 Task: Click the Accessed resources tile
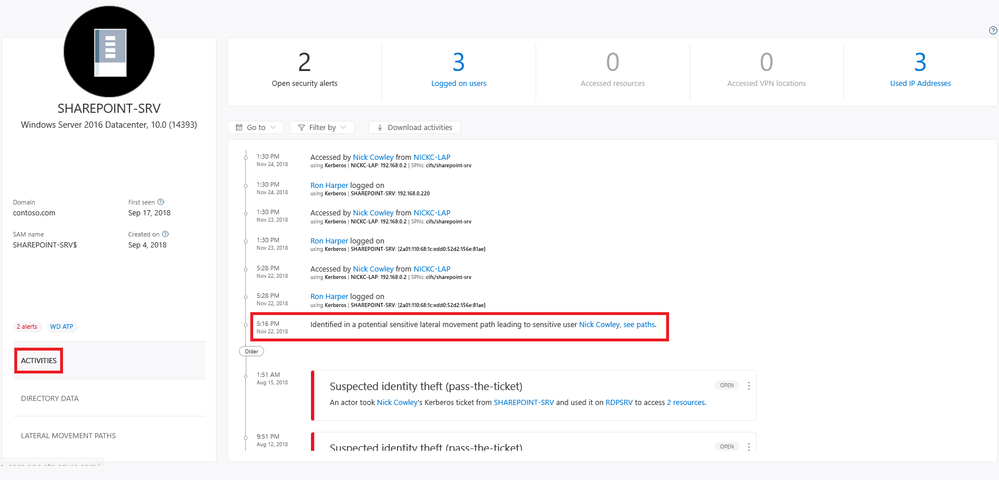coord(612,70)
